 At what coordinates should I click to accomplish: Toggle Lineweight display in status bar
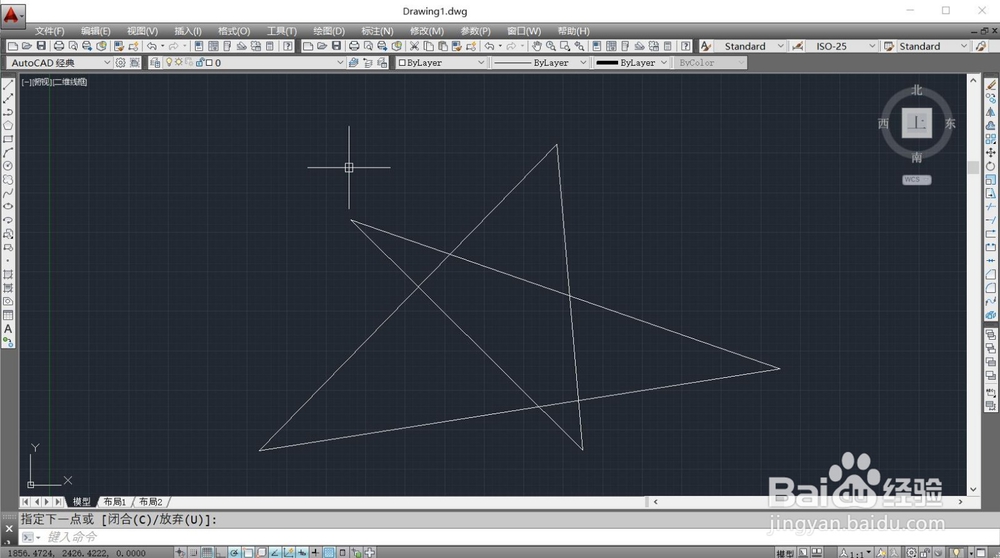click(315, 552)
